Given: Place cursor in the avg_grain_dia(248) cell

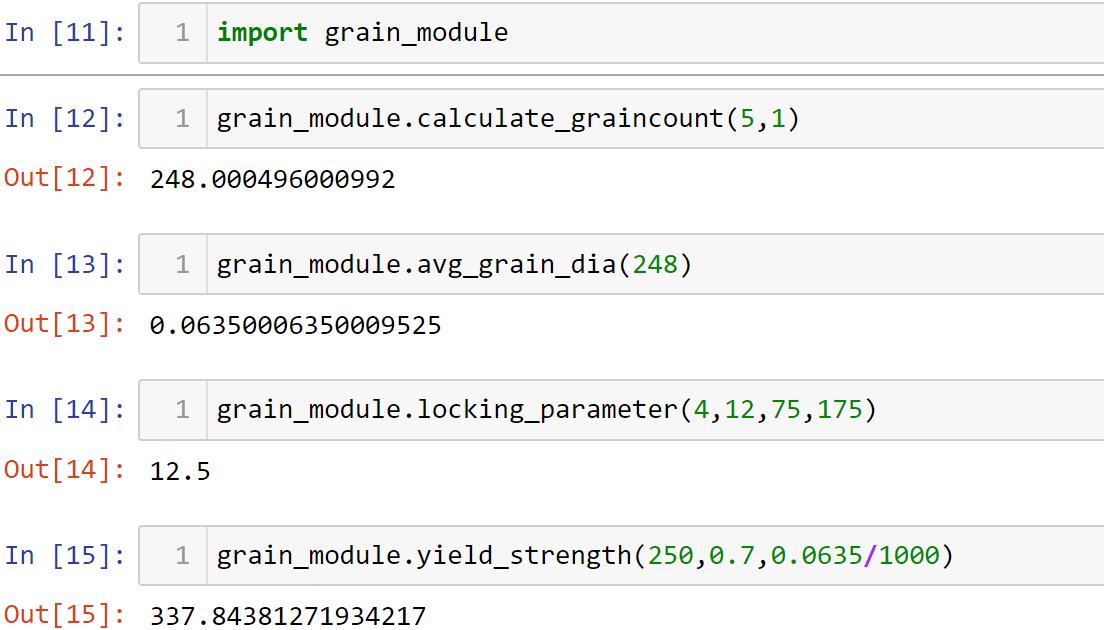Looking at the screenshot, I should coord(650,265).
